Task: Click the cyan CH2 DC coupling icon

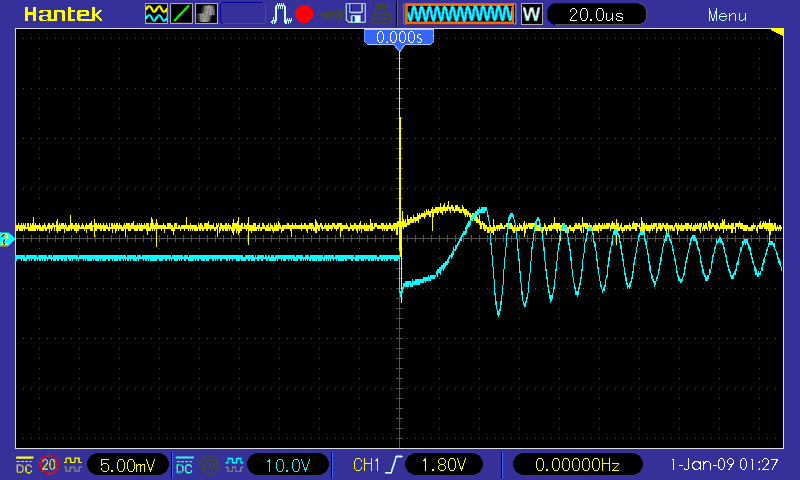Action: (x=184, y=465)
